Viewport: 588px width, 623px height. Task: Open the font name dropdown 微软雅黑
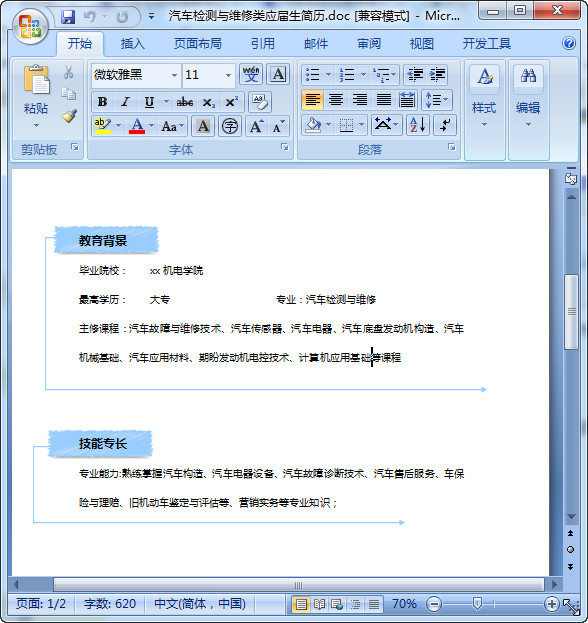(174, 75)
